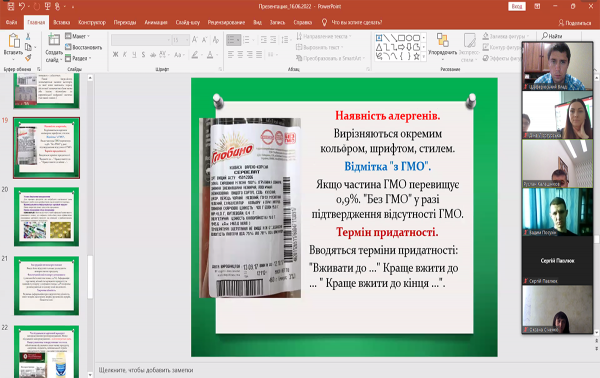Click the Increase font size icon
The image size is (600, 378).
[x=195, y=39]
